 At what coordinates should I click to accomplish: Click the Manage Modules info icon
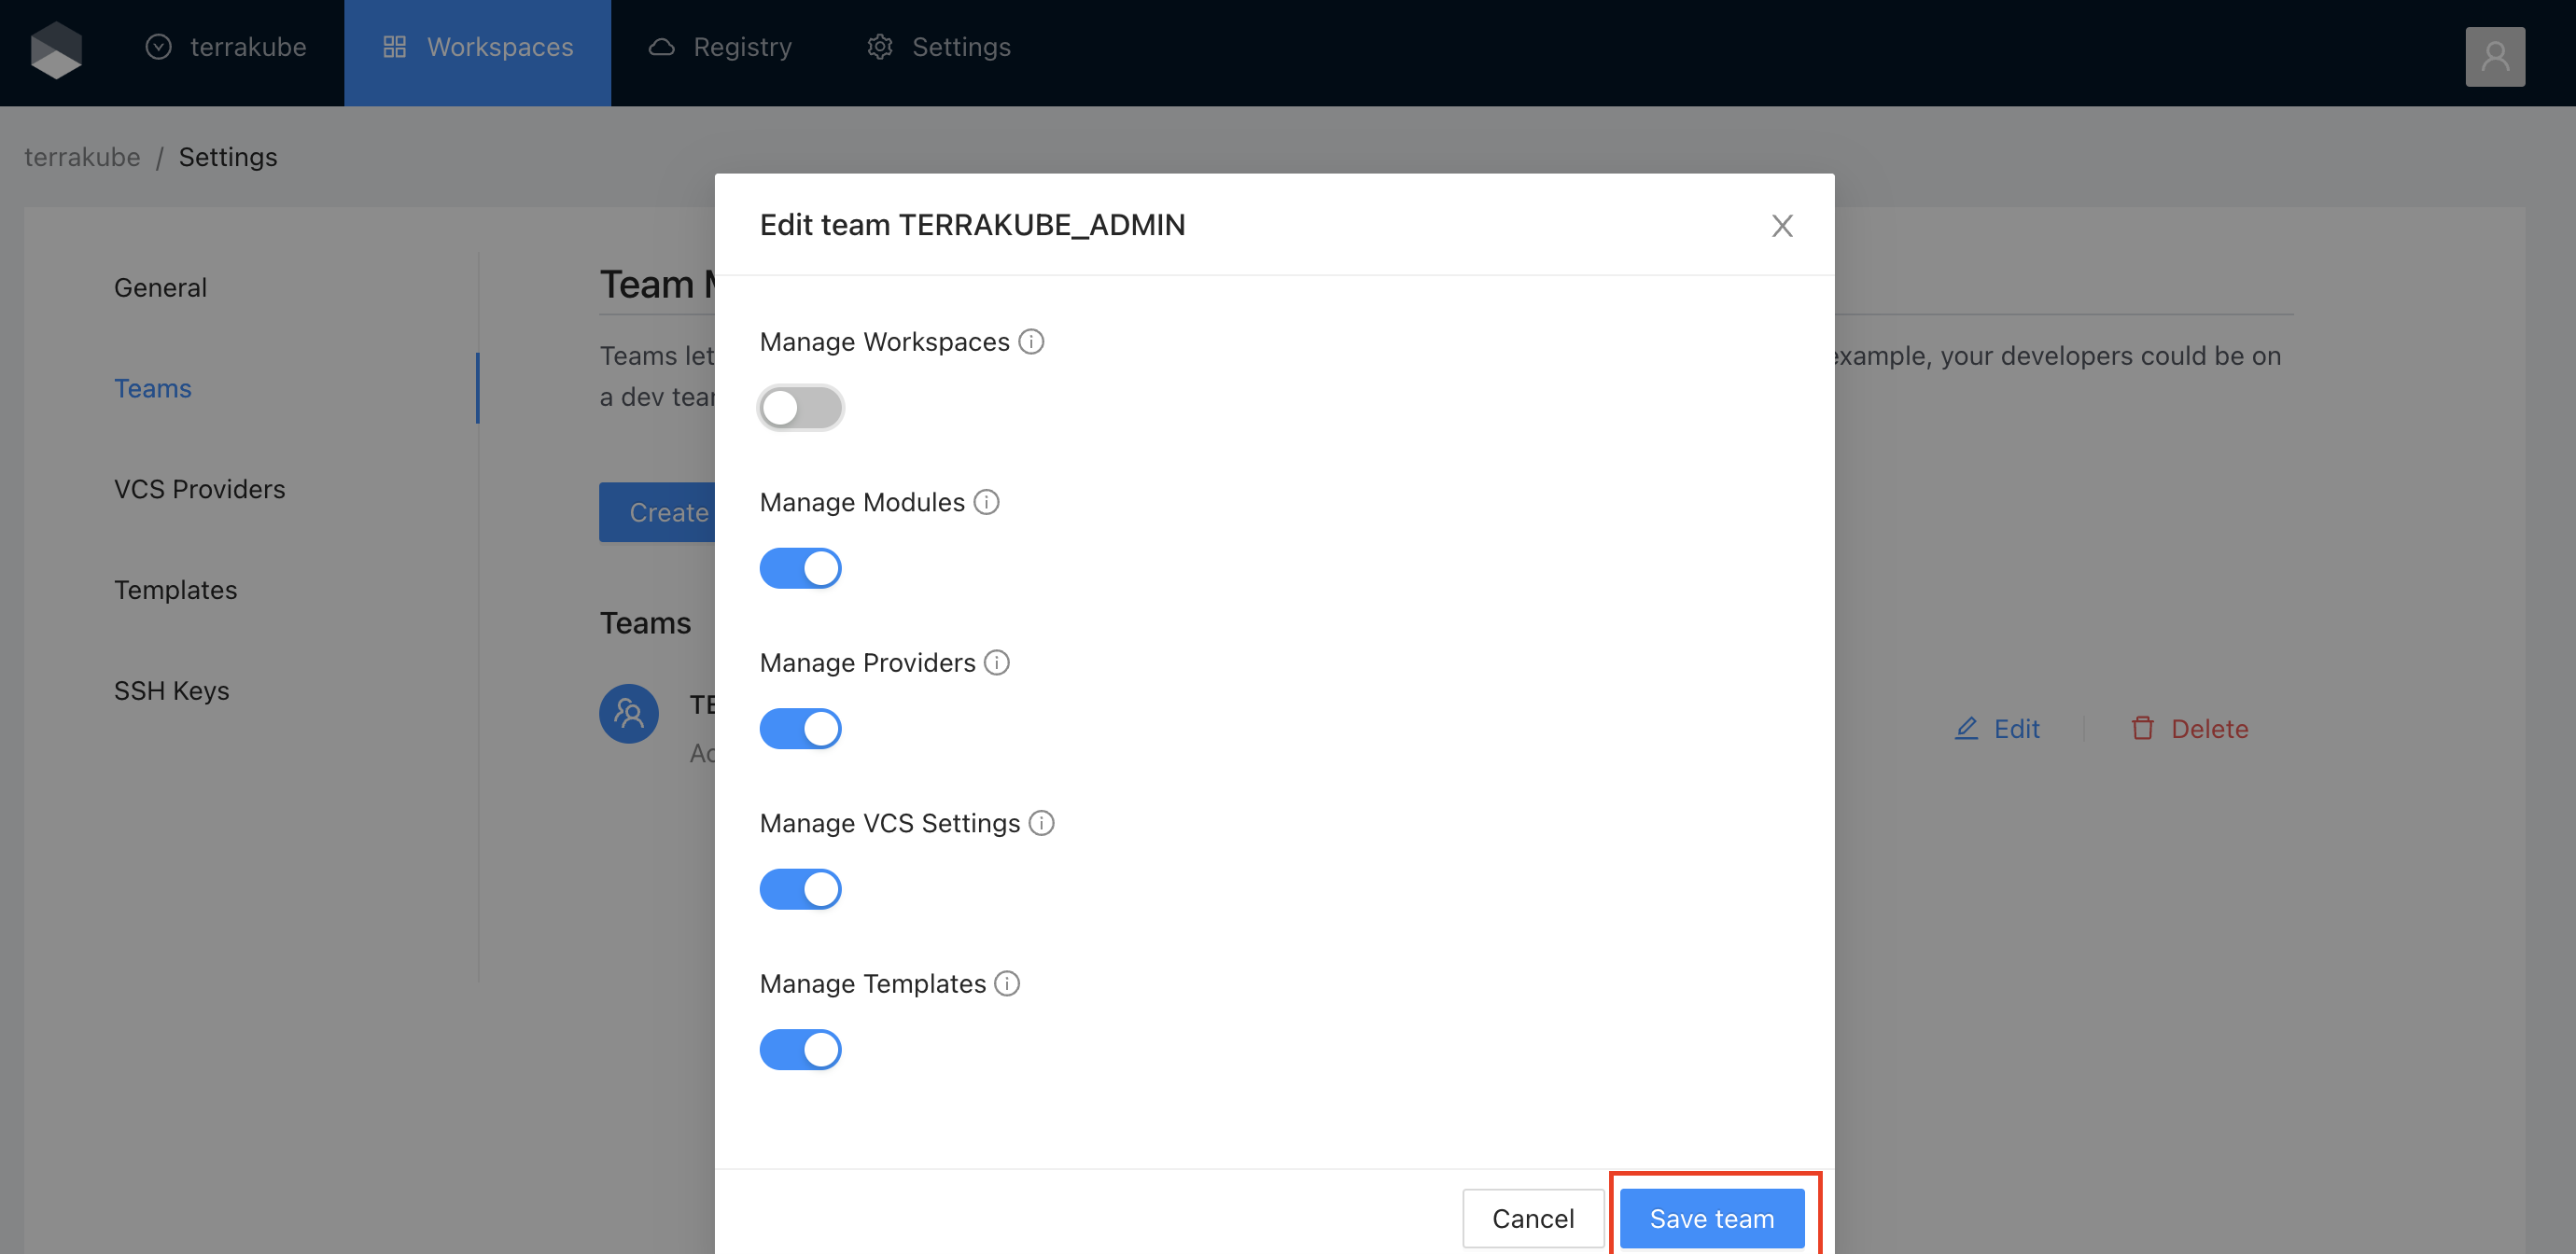pyautogui.click(x=986, y=502)
